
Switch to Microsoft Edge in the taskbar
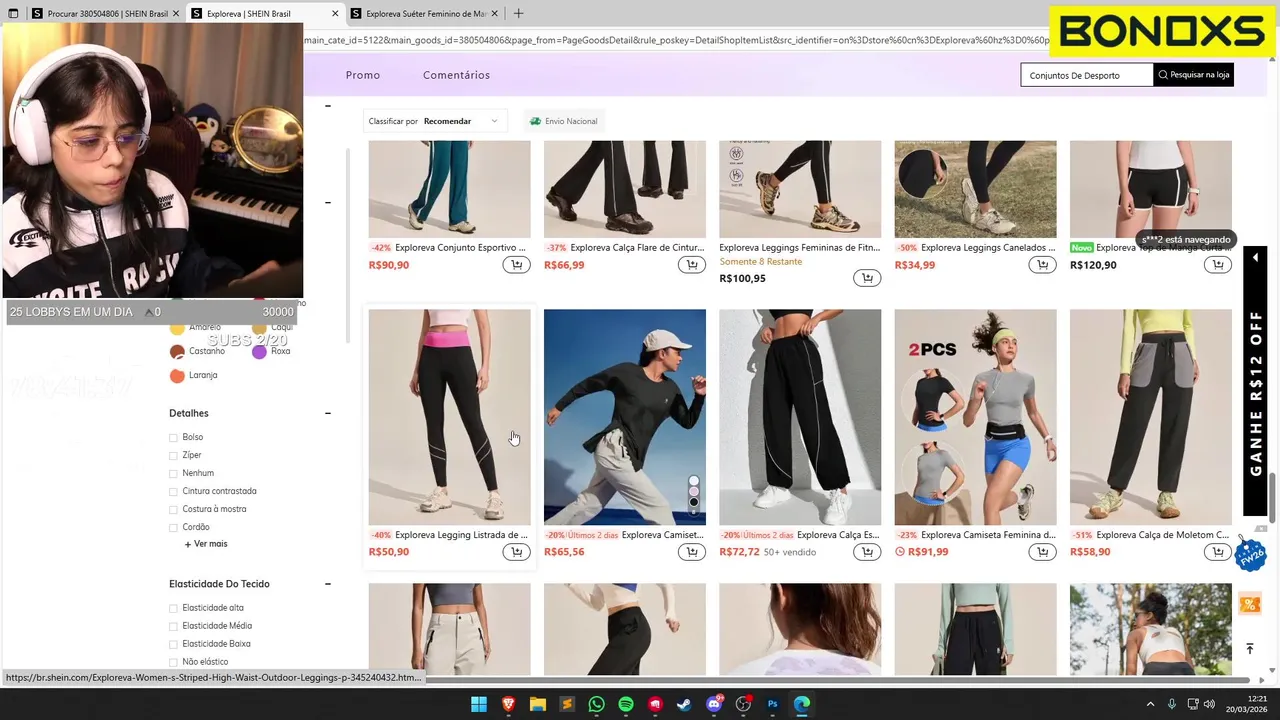coord(802,704)
